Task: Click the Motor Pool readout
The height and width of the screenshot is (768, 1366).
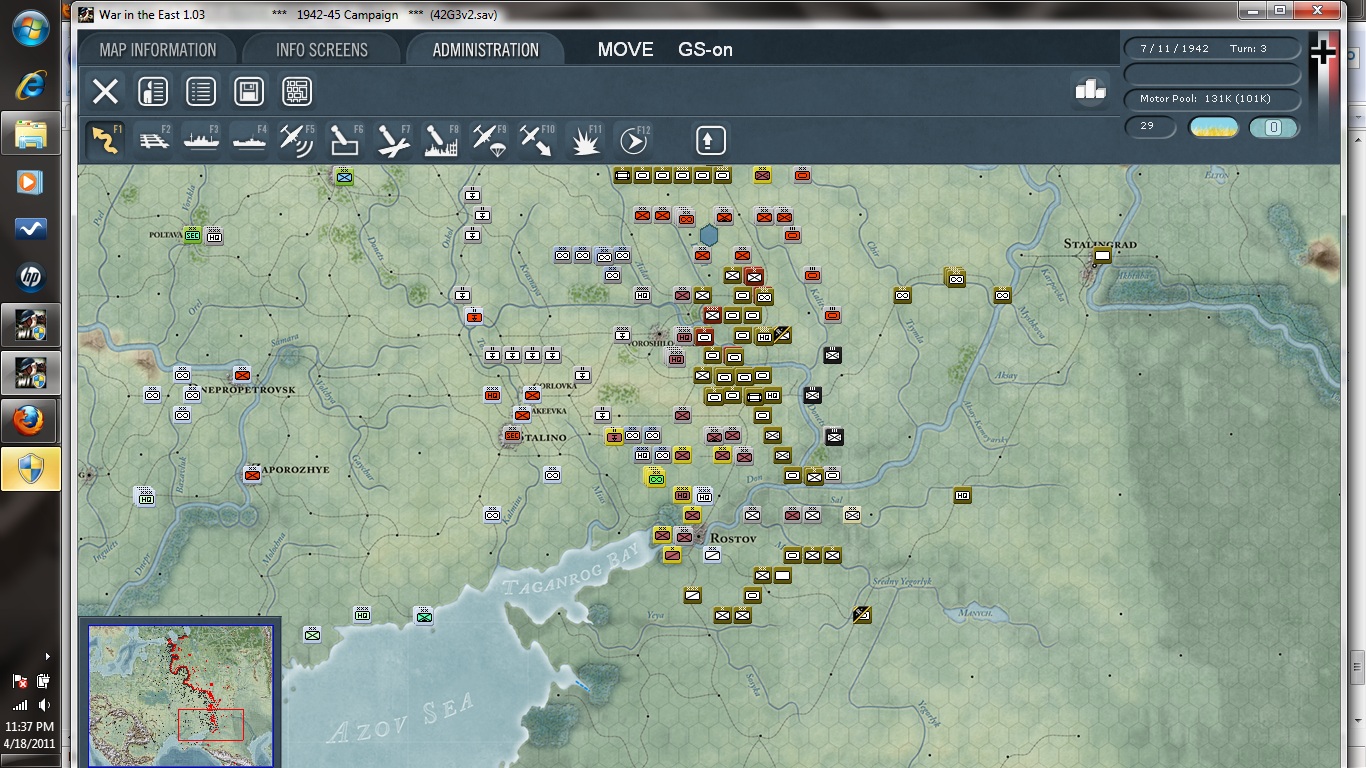Action: 1212,99
